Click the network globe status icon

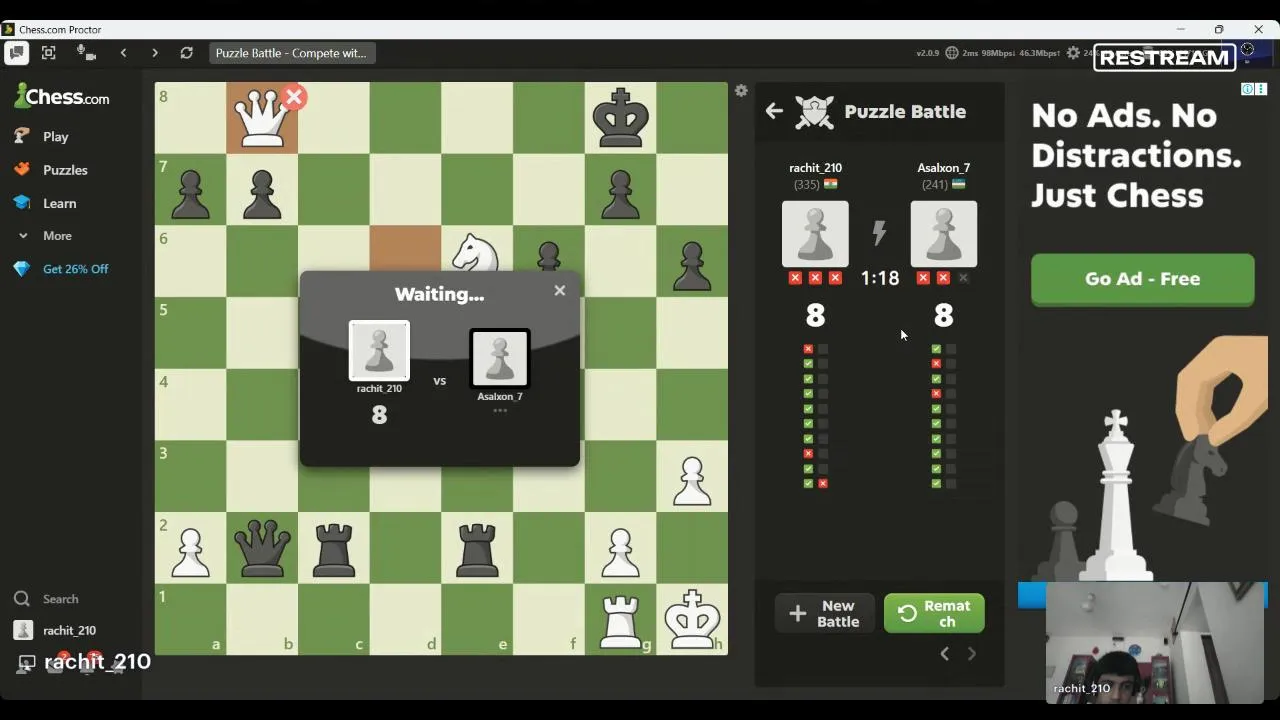[952, 53]
